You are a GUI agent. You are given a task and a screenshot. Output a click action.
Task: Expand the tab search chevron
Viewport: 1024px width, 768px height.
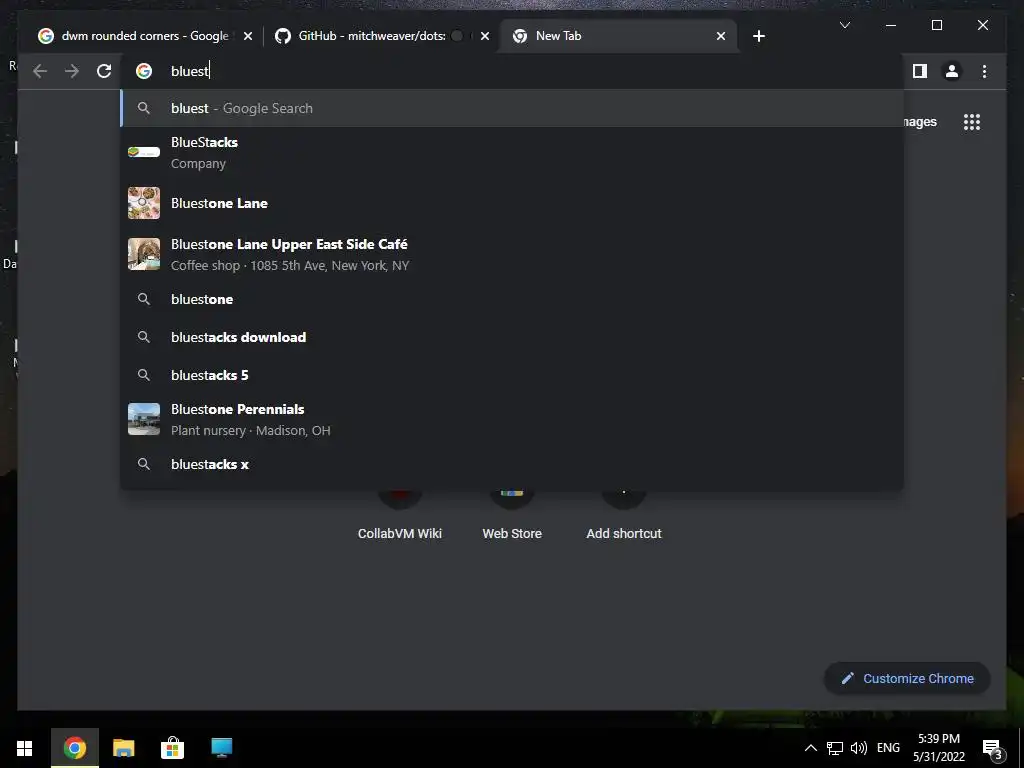click(844, 25)
